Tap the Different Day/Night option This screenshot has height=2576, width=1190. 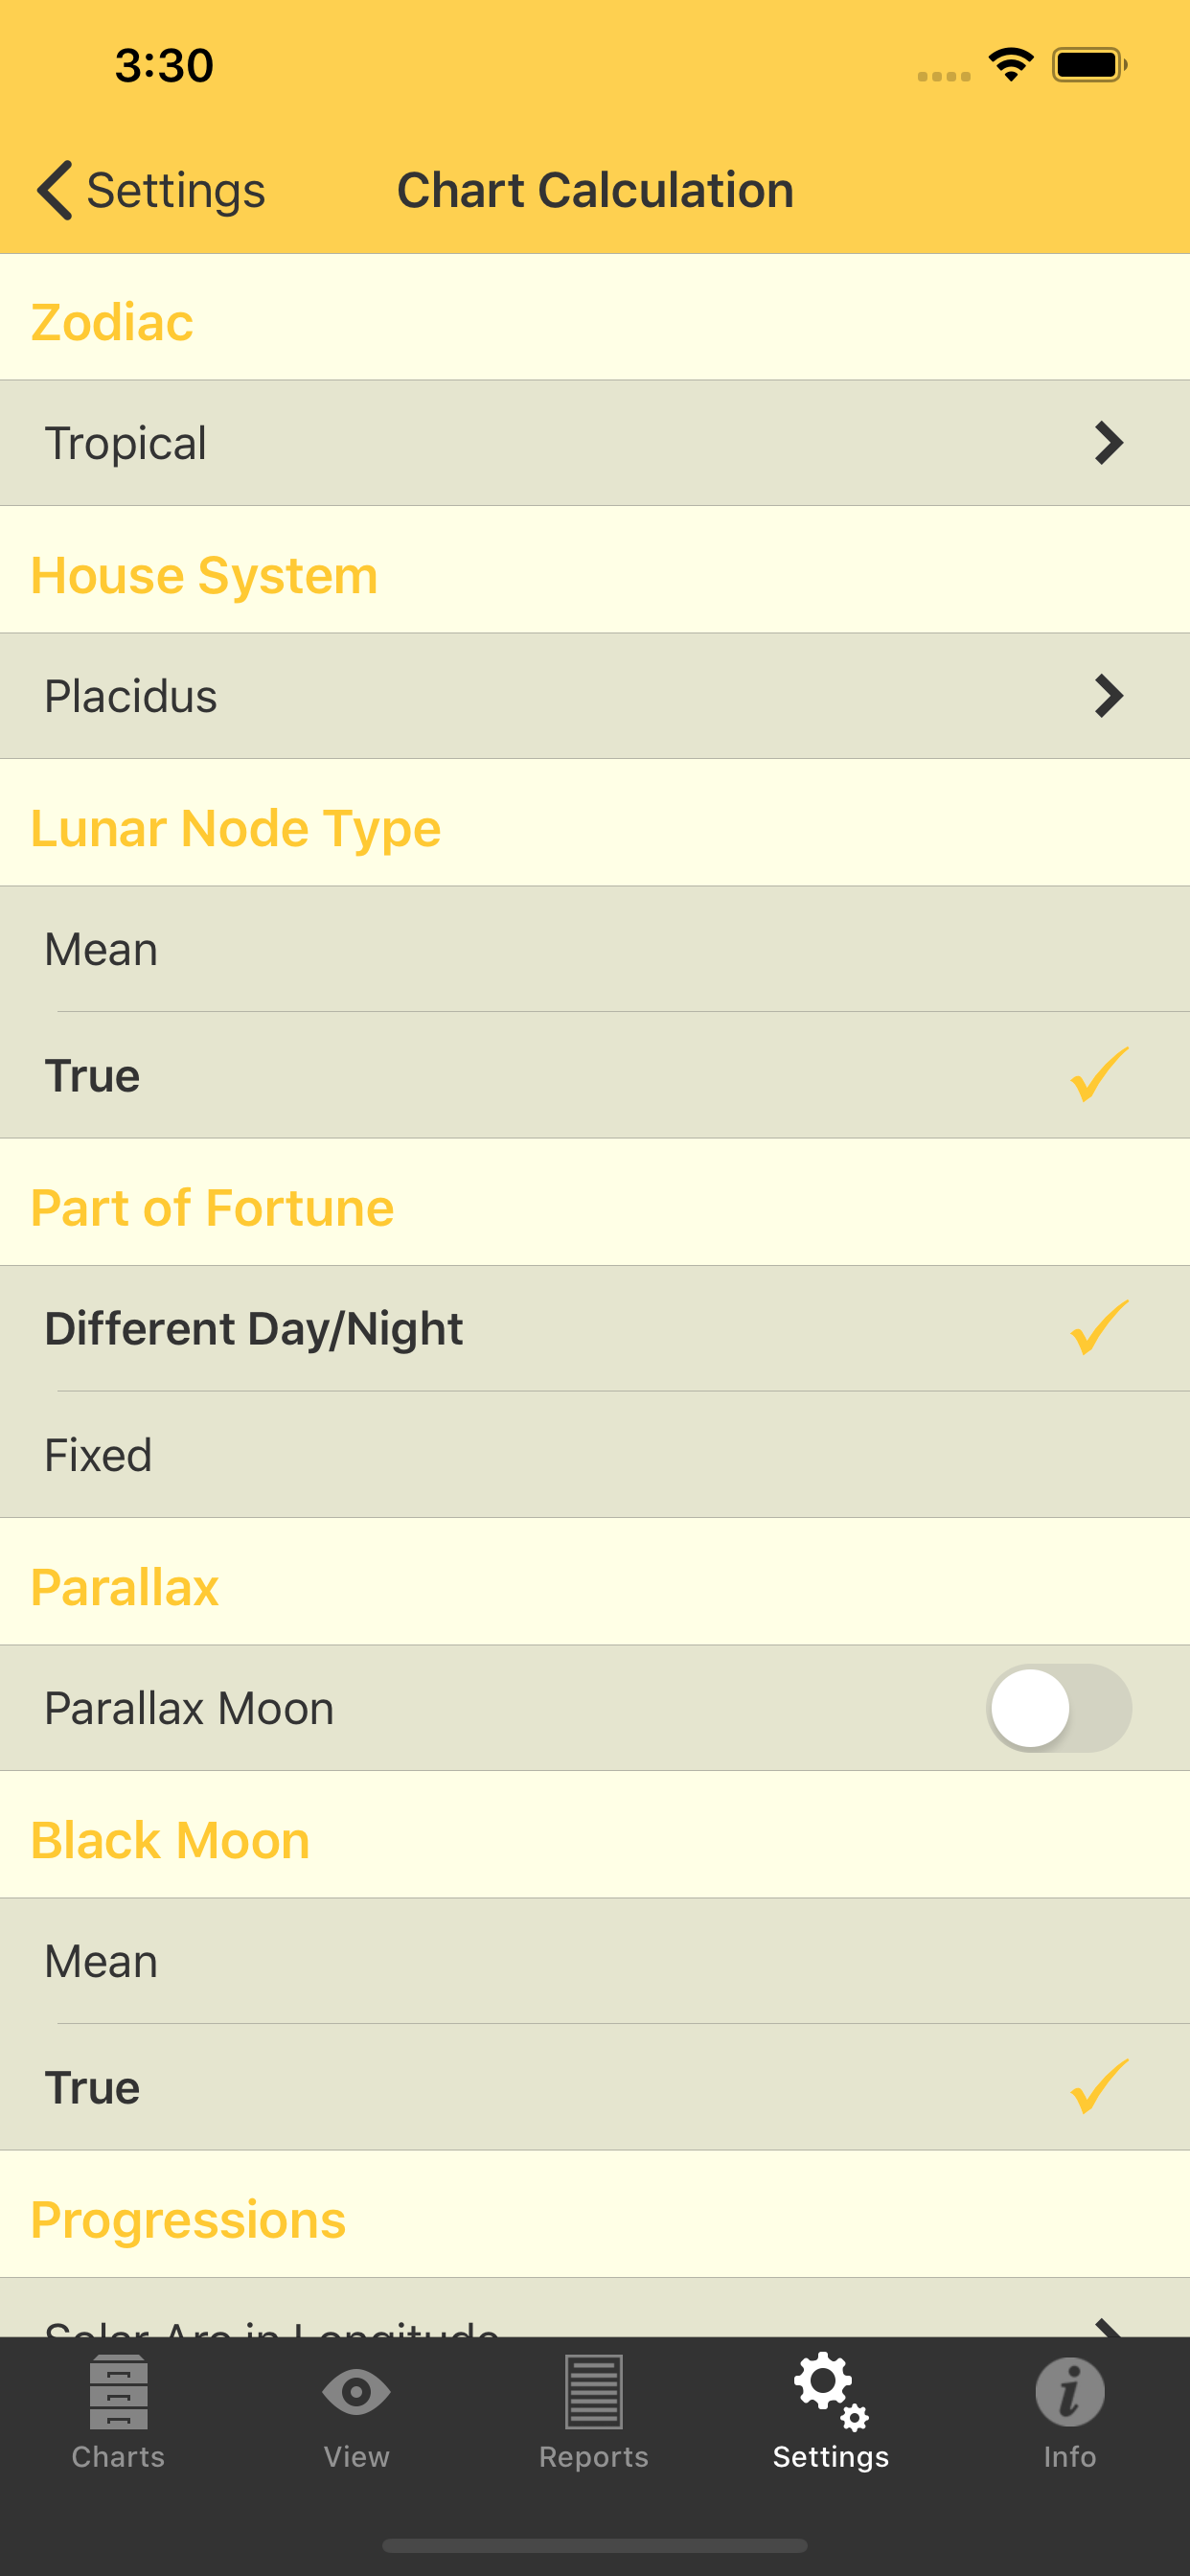coord(594,1329)
